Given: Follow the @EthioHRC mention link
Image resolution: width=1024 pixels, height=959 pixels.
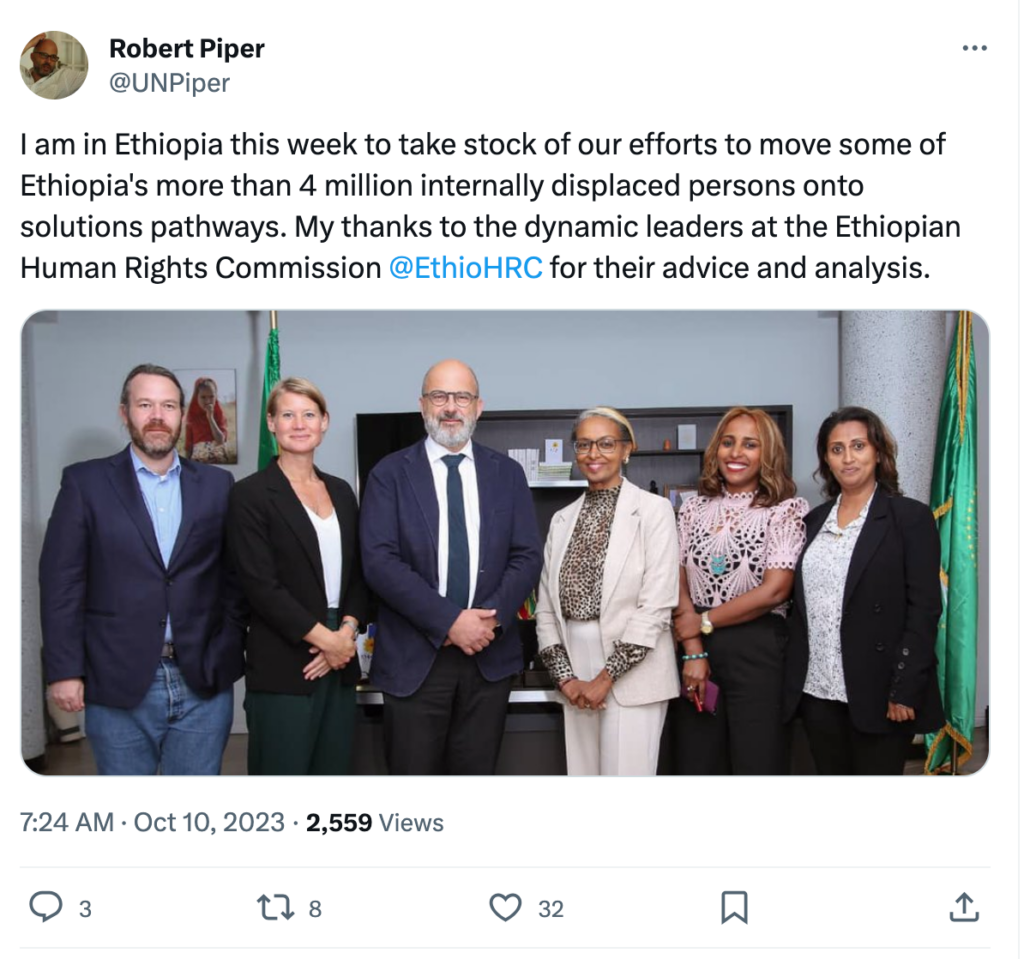Looking at the screenshot, I should (464, 268).
